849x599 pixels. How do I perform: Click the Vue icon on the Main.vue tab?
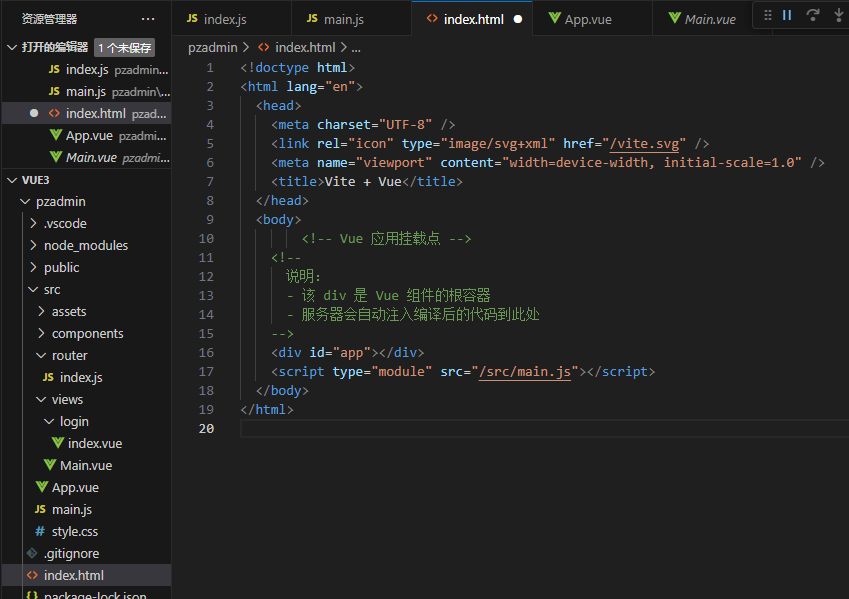pyautogui.click(x=674, y=18)
